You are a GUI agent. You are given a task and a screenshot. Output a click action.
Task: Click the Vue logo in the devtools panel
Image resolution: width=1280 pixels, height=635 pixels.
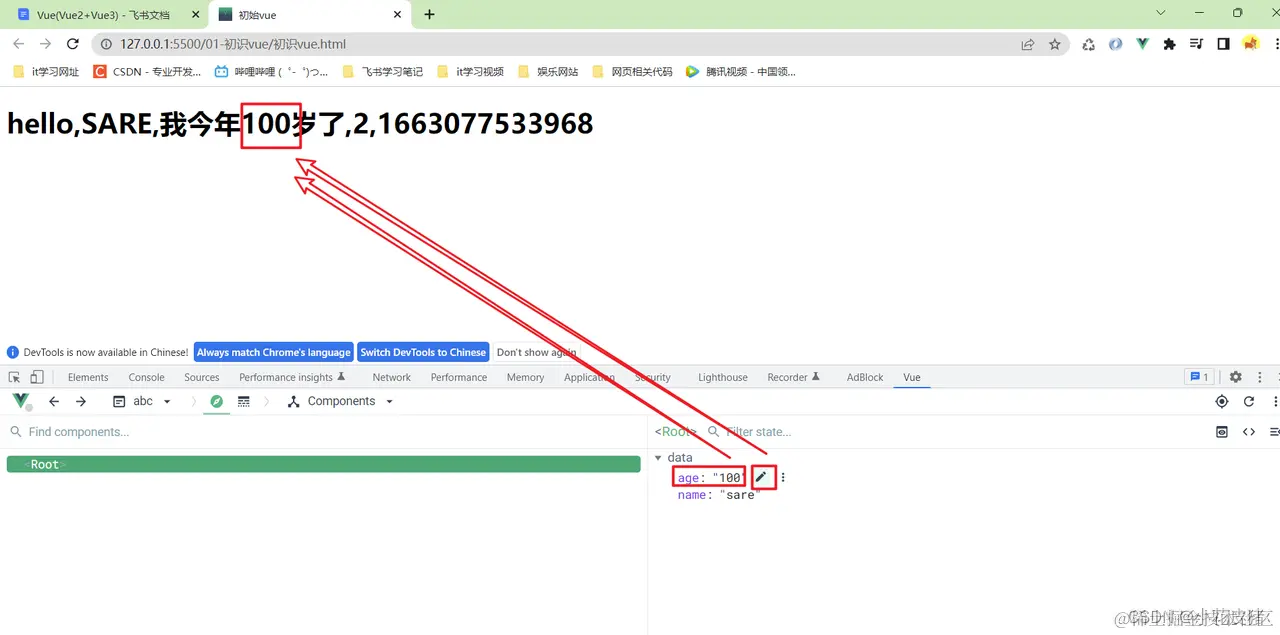click(21, 401)
